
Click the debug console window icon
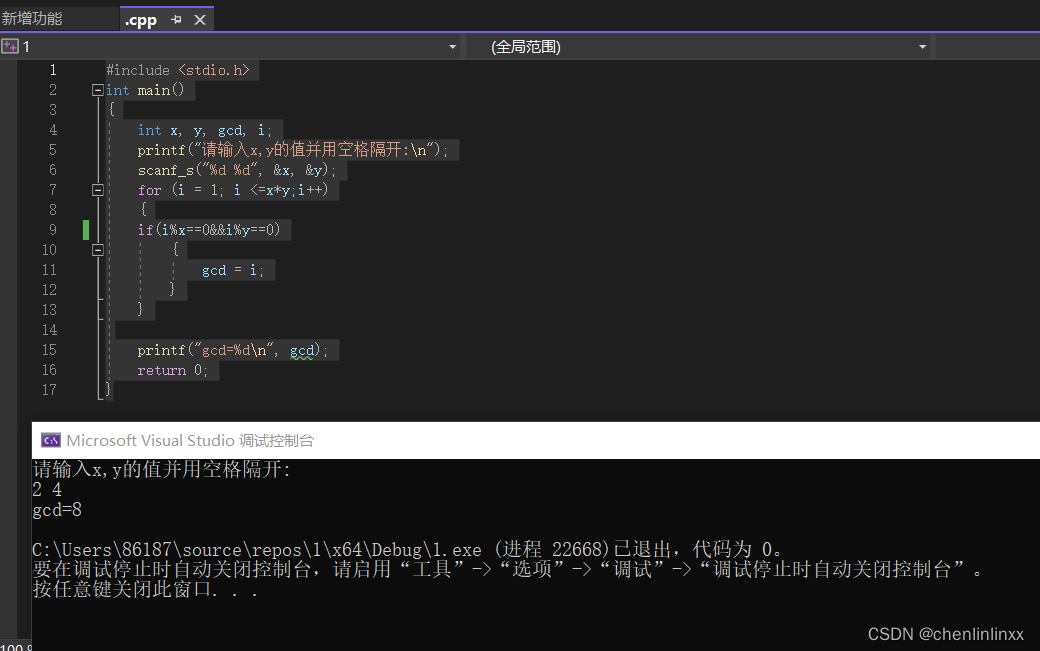pos(51,440)
